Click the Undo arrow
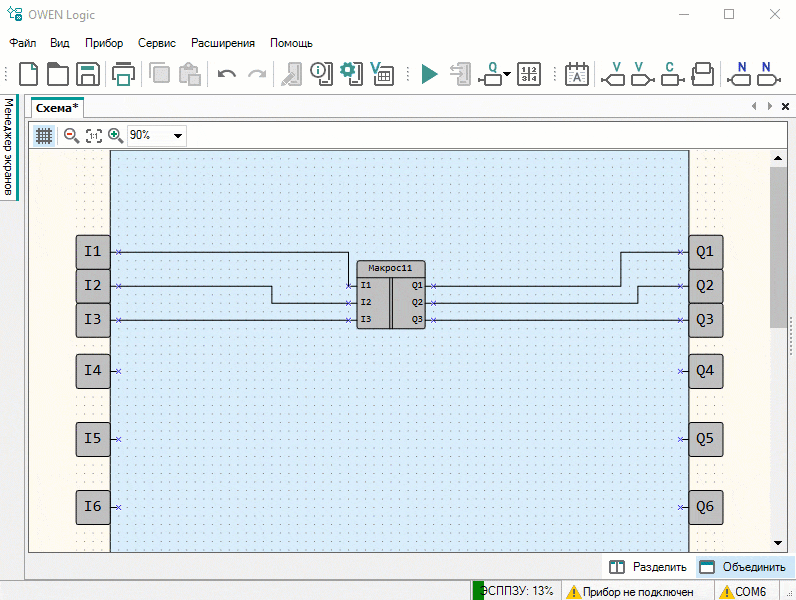 (x=227, y=74)
